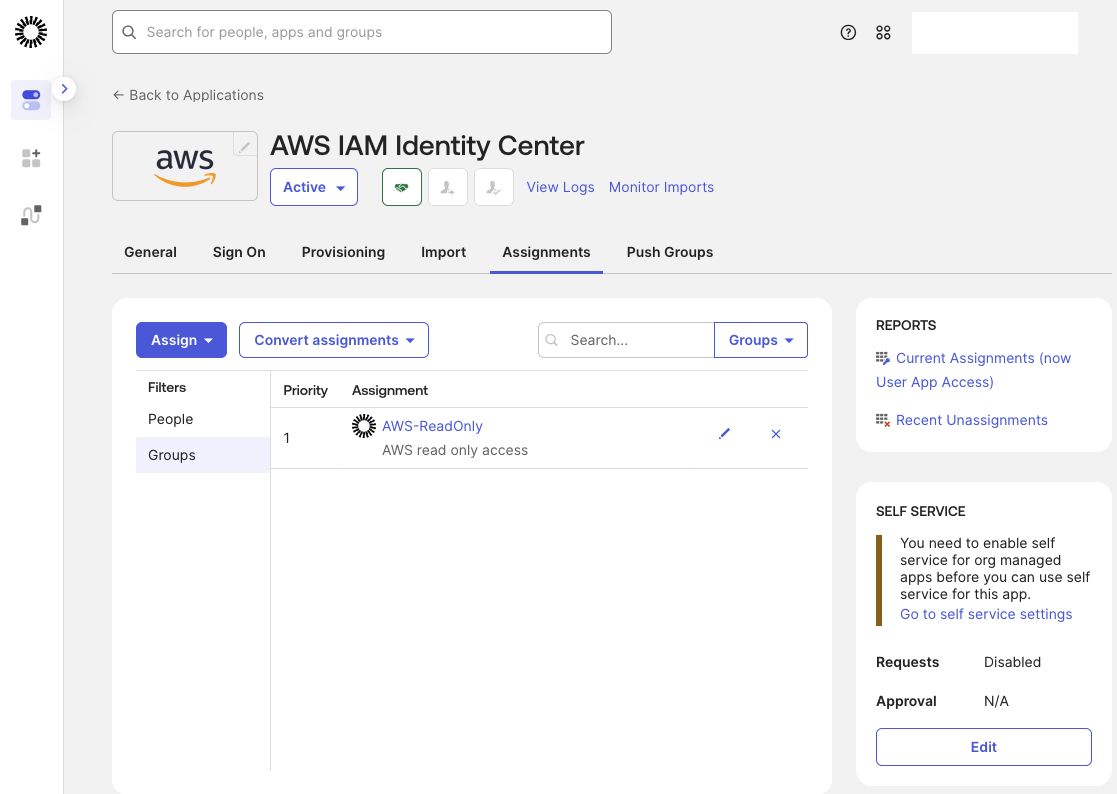This screenshot has height=794, width=1117.
Task: Remove the AWS-ReadOnly assignment with the X
Action: [775, 434]
